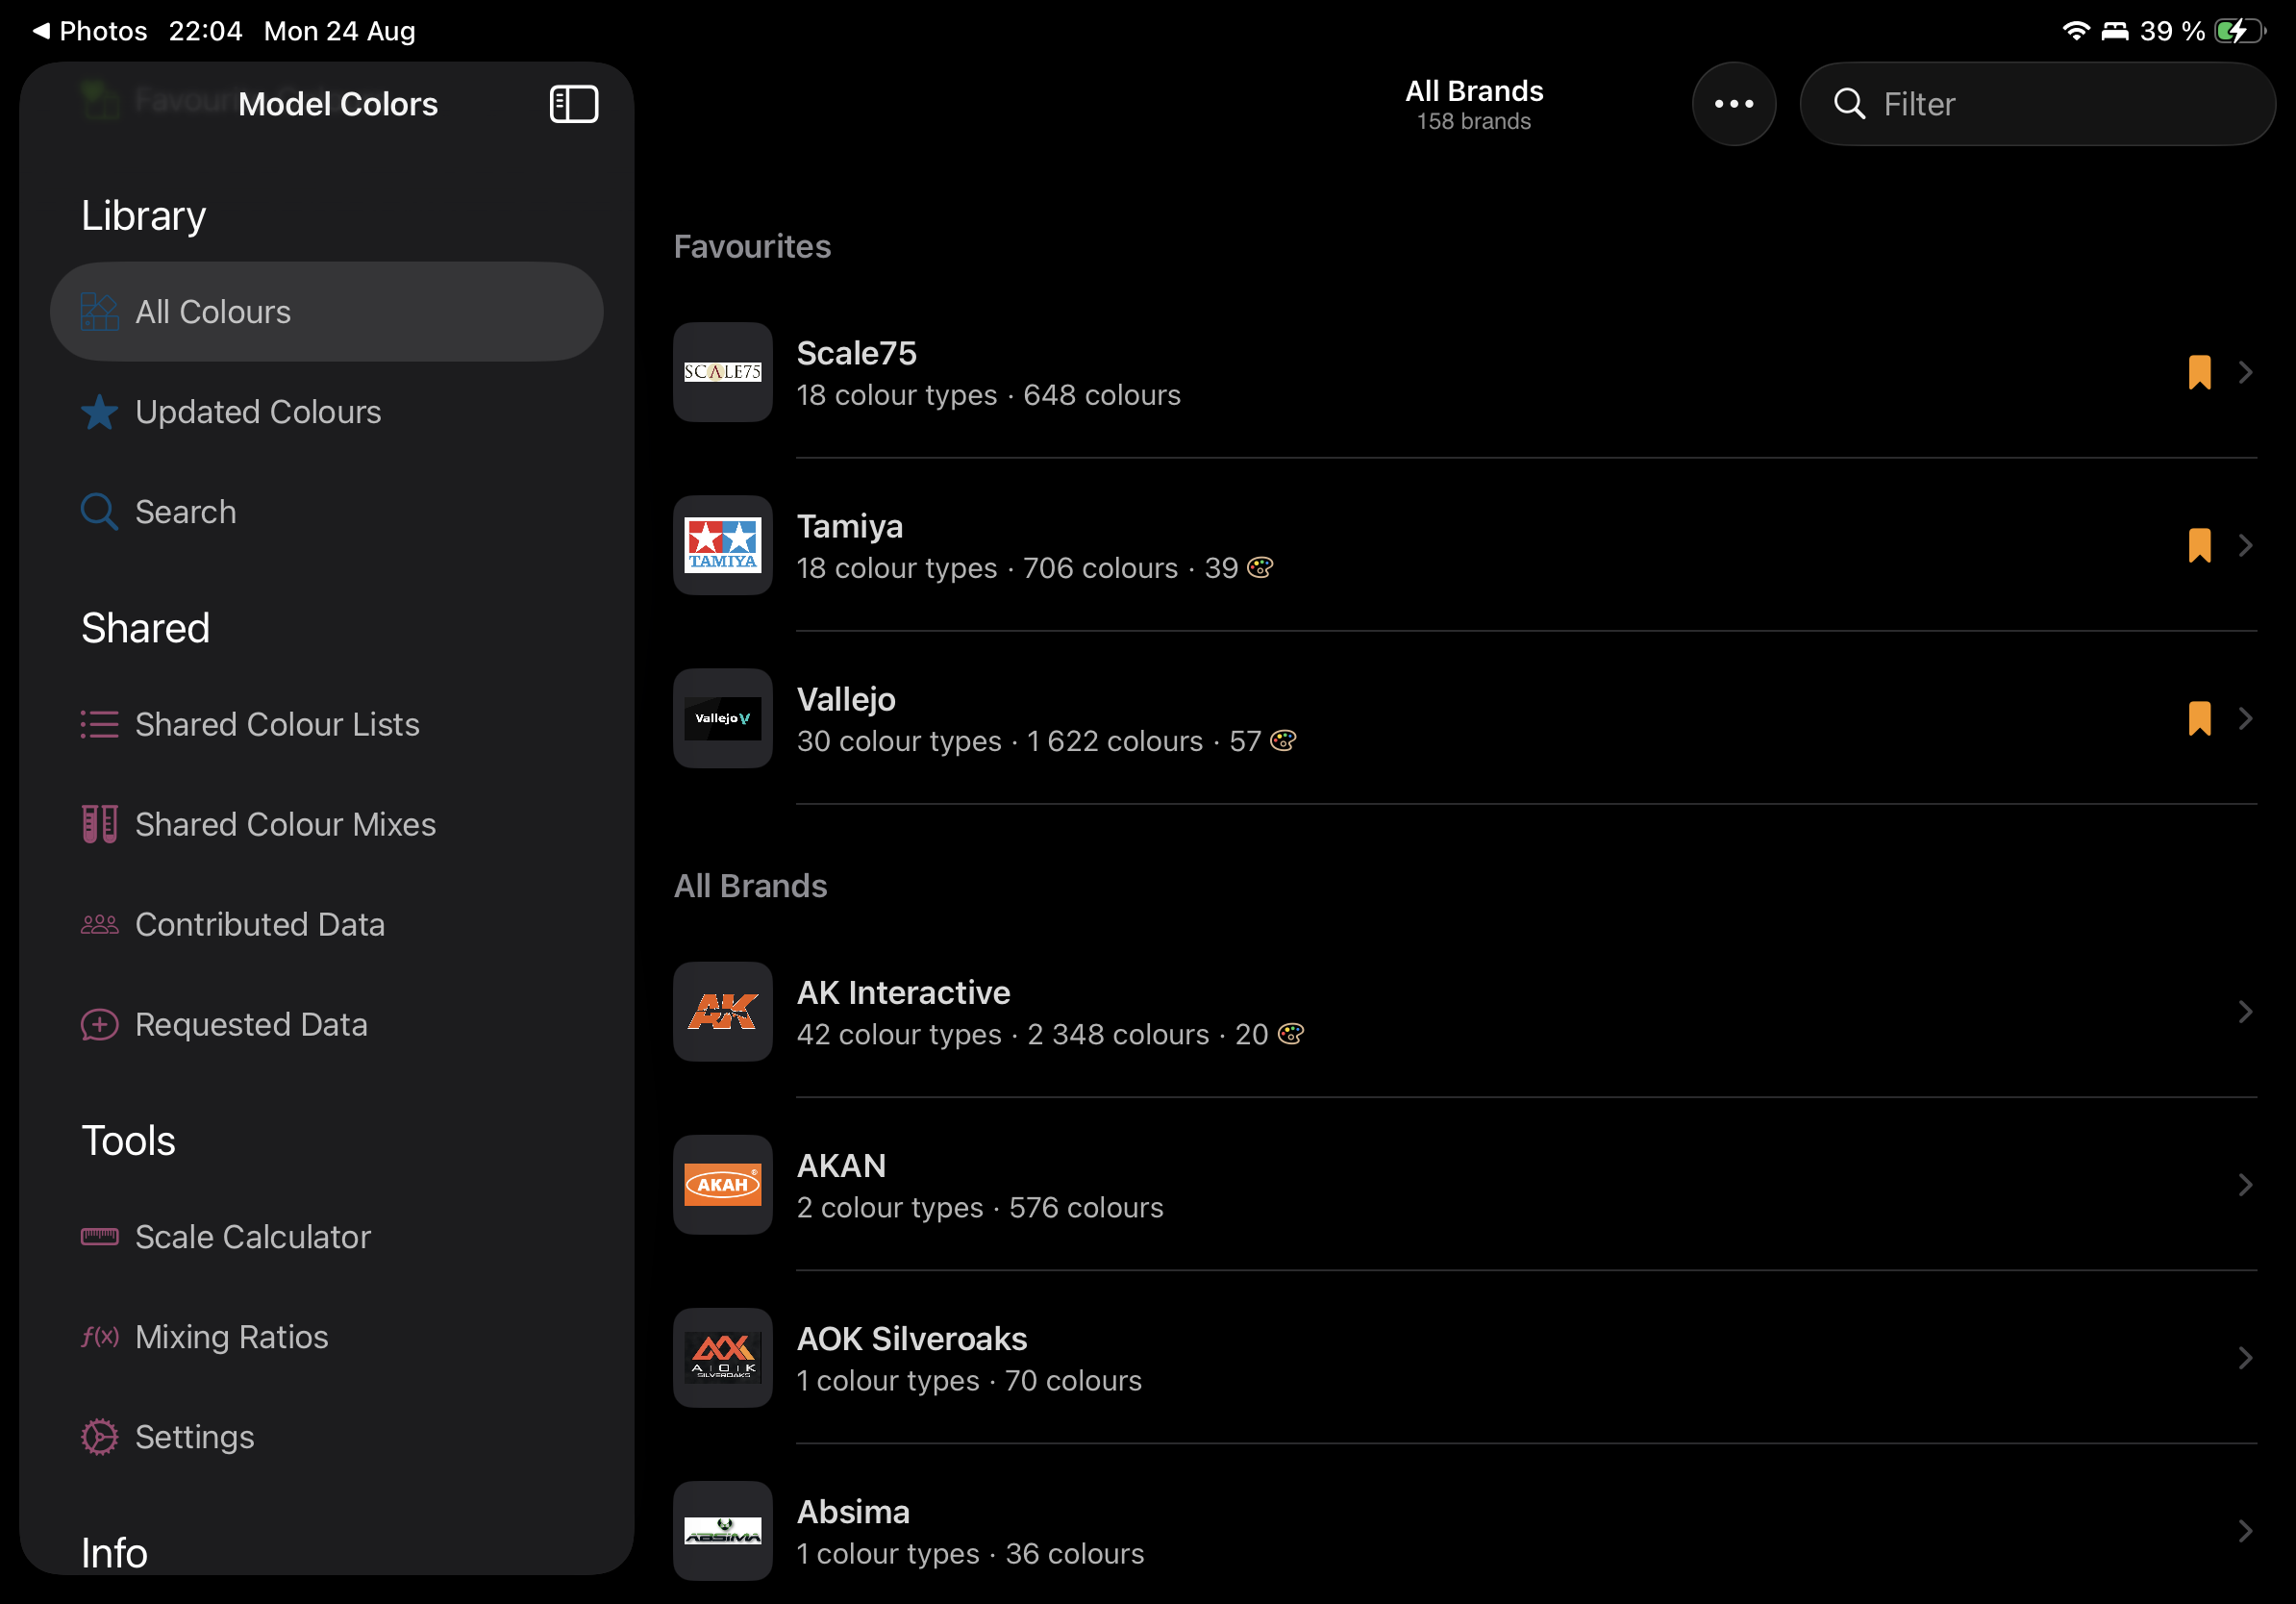
Task: Click '2 colour types · 576 colours' text
Action: click(980, 1207)
